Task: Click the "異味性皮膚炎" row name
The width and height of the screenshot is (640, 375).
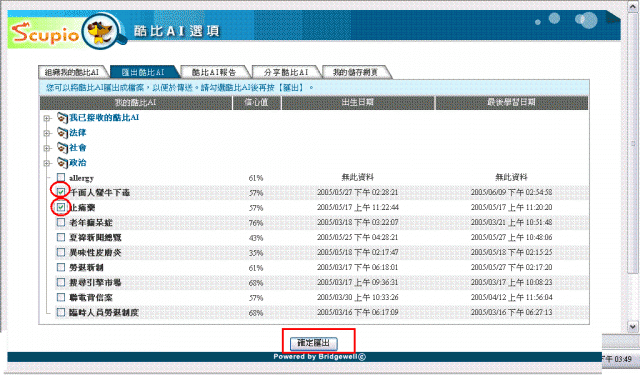Action: [x=95, y=253]
